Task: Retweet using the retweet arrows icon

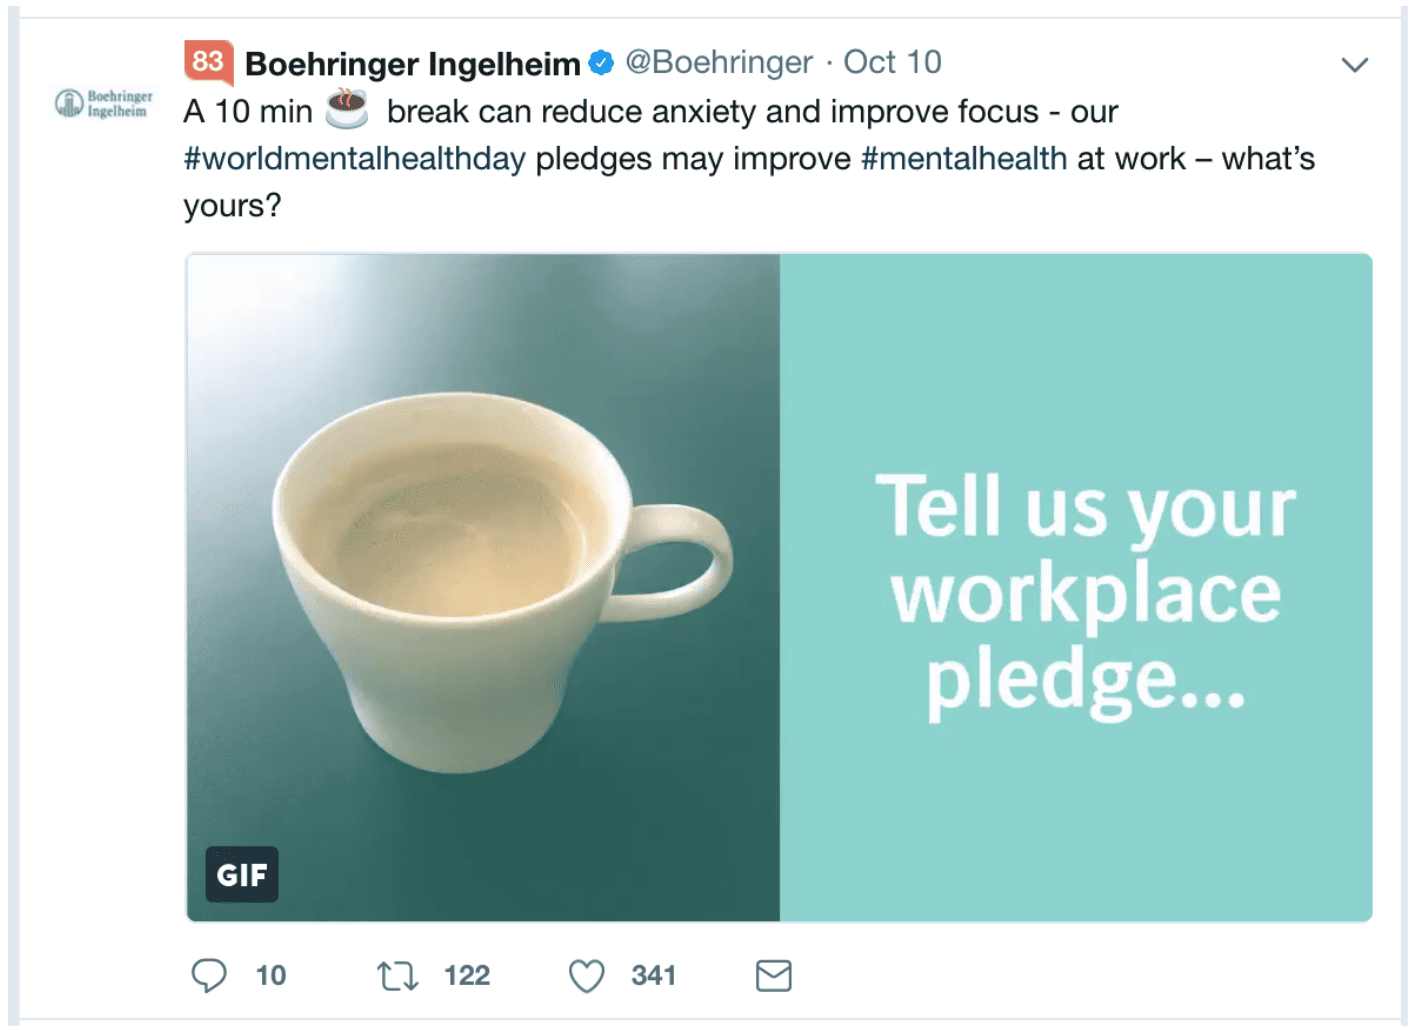Action: (x=397, y=975)
